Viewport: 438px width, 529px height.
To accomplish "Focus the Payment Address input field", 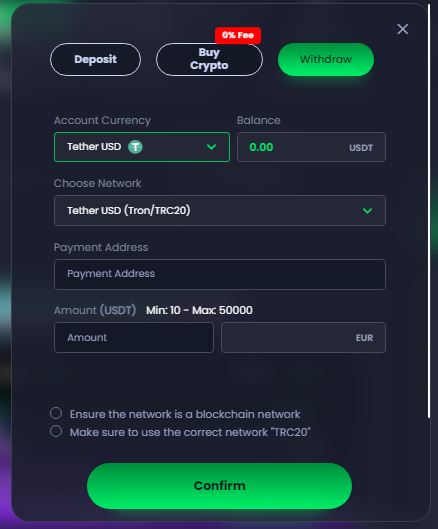I will (x=220, y=274).
